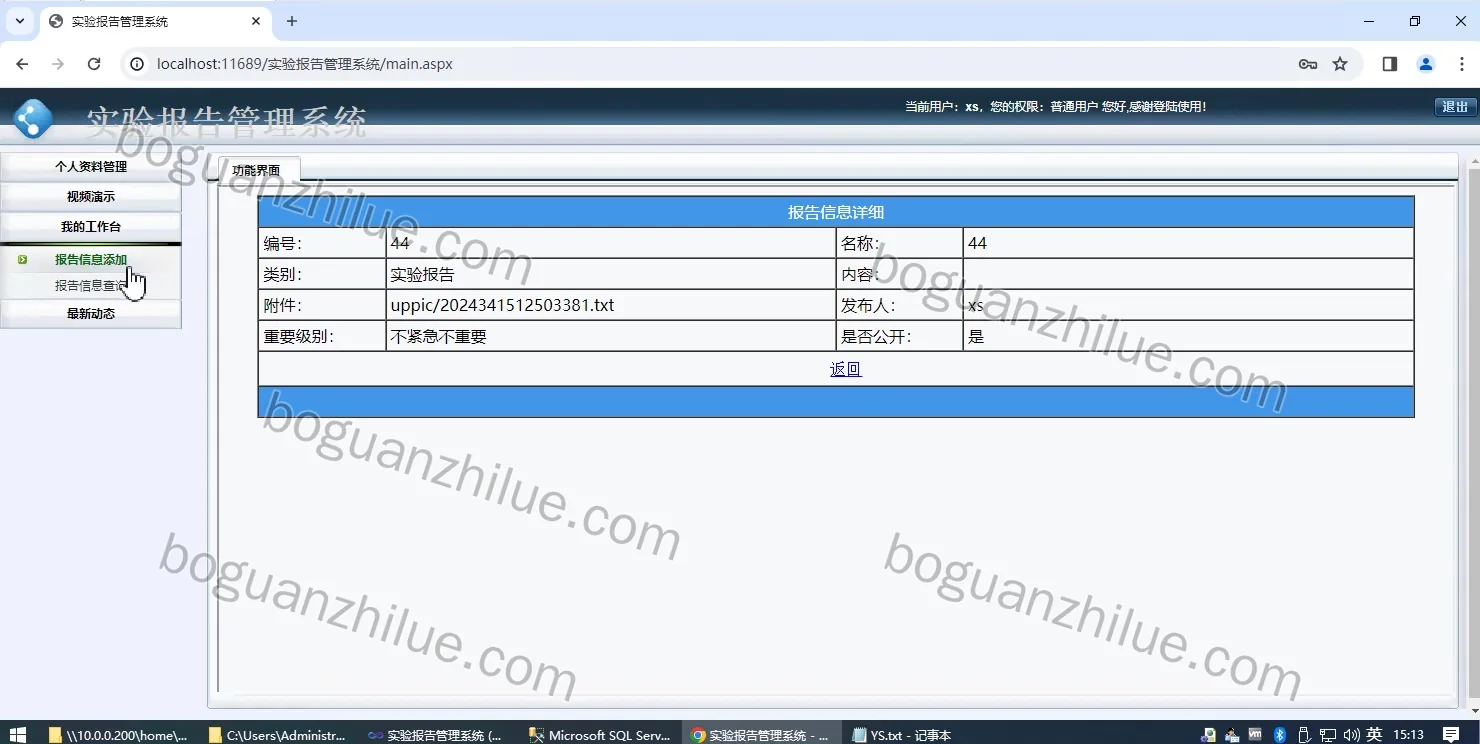Open a new browser tab
The width and height of the screenshot is (1480, 744).
point(292,21)
